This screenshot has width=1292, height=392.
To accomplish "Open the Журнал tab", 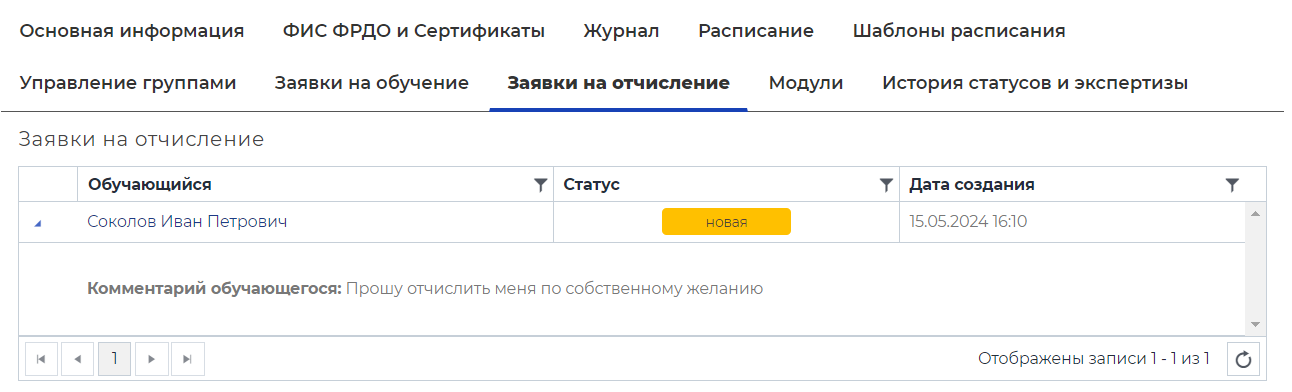I will click(621, 31).
